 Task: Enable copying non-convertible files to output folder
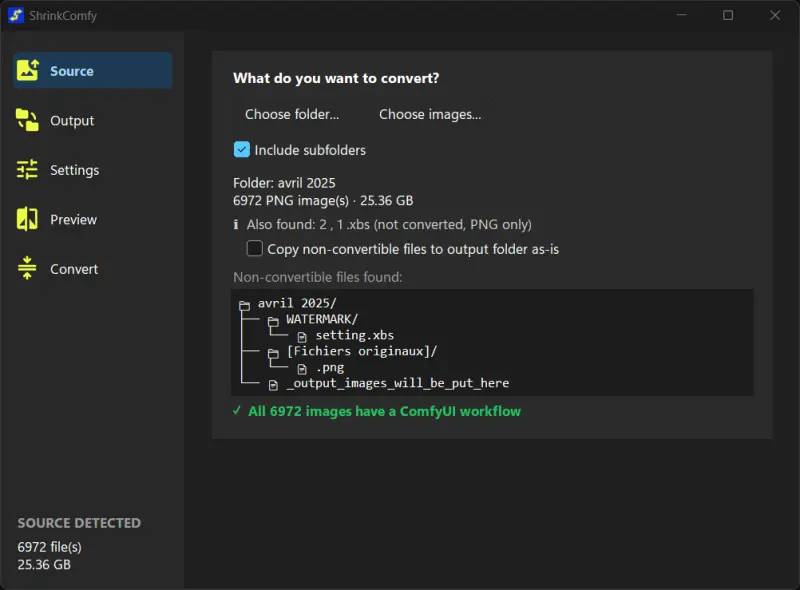[x=255, y=249]
